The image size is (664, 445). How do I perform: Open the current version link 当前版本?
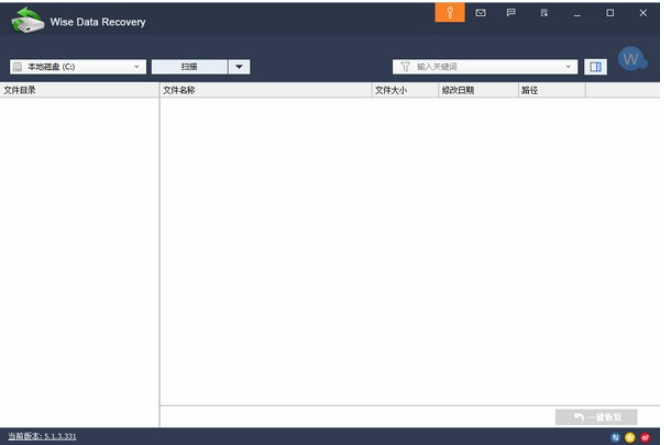click(x=42, y=436)
